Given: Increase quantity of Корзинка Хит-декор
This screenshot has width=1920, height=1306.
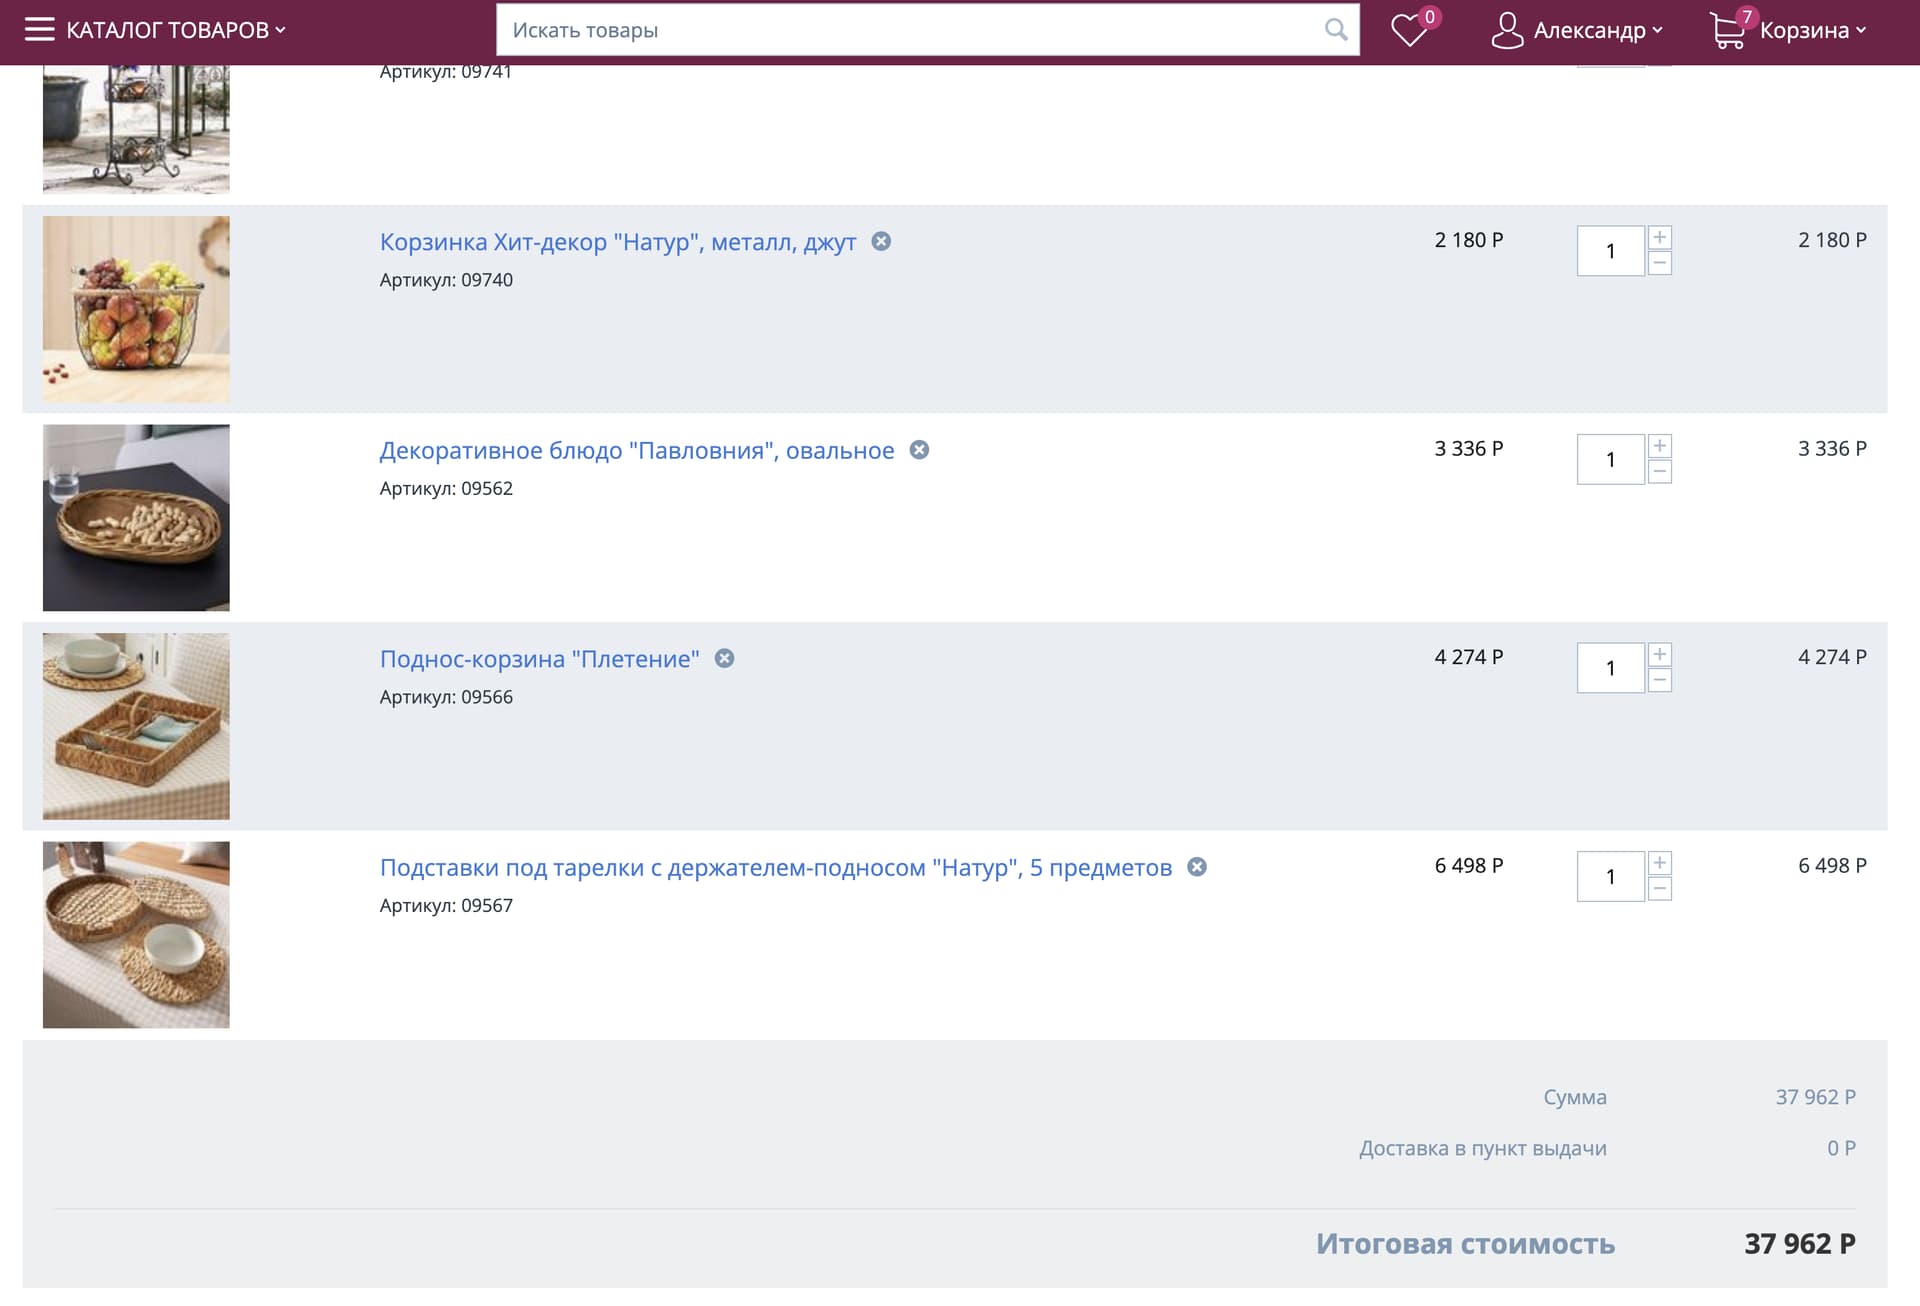Looking at the screenshot, I should (1660, 238).
